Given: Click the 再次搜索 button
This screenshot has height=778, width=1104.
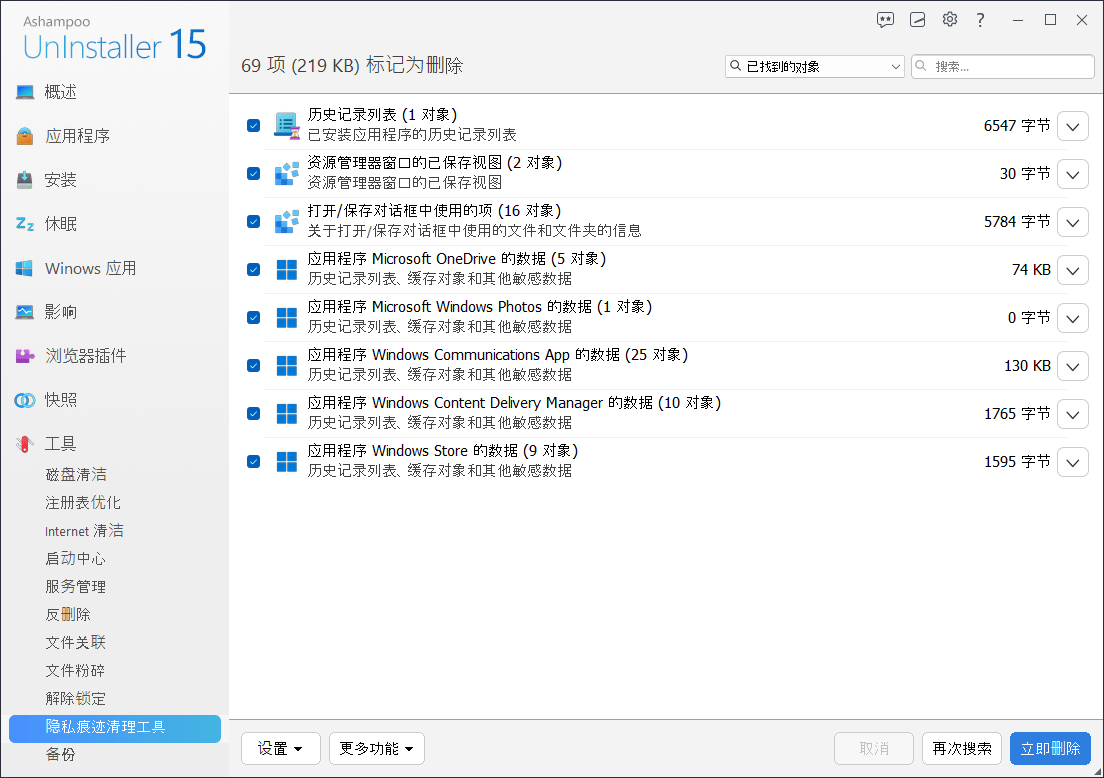Looking at the screenshot, I should [962, 748].
